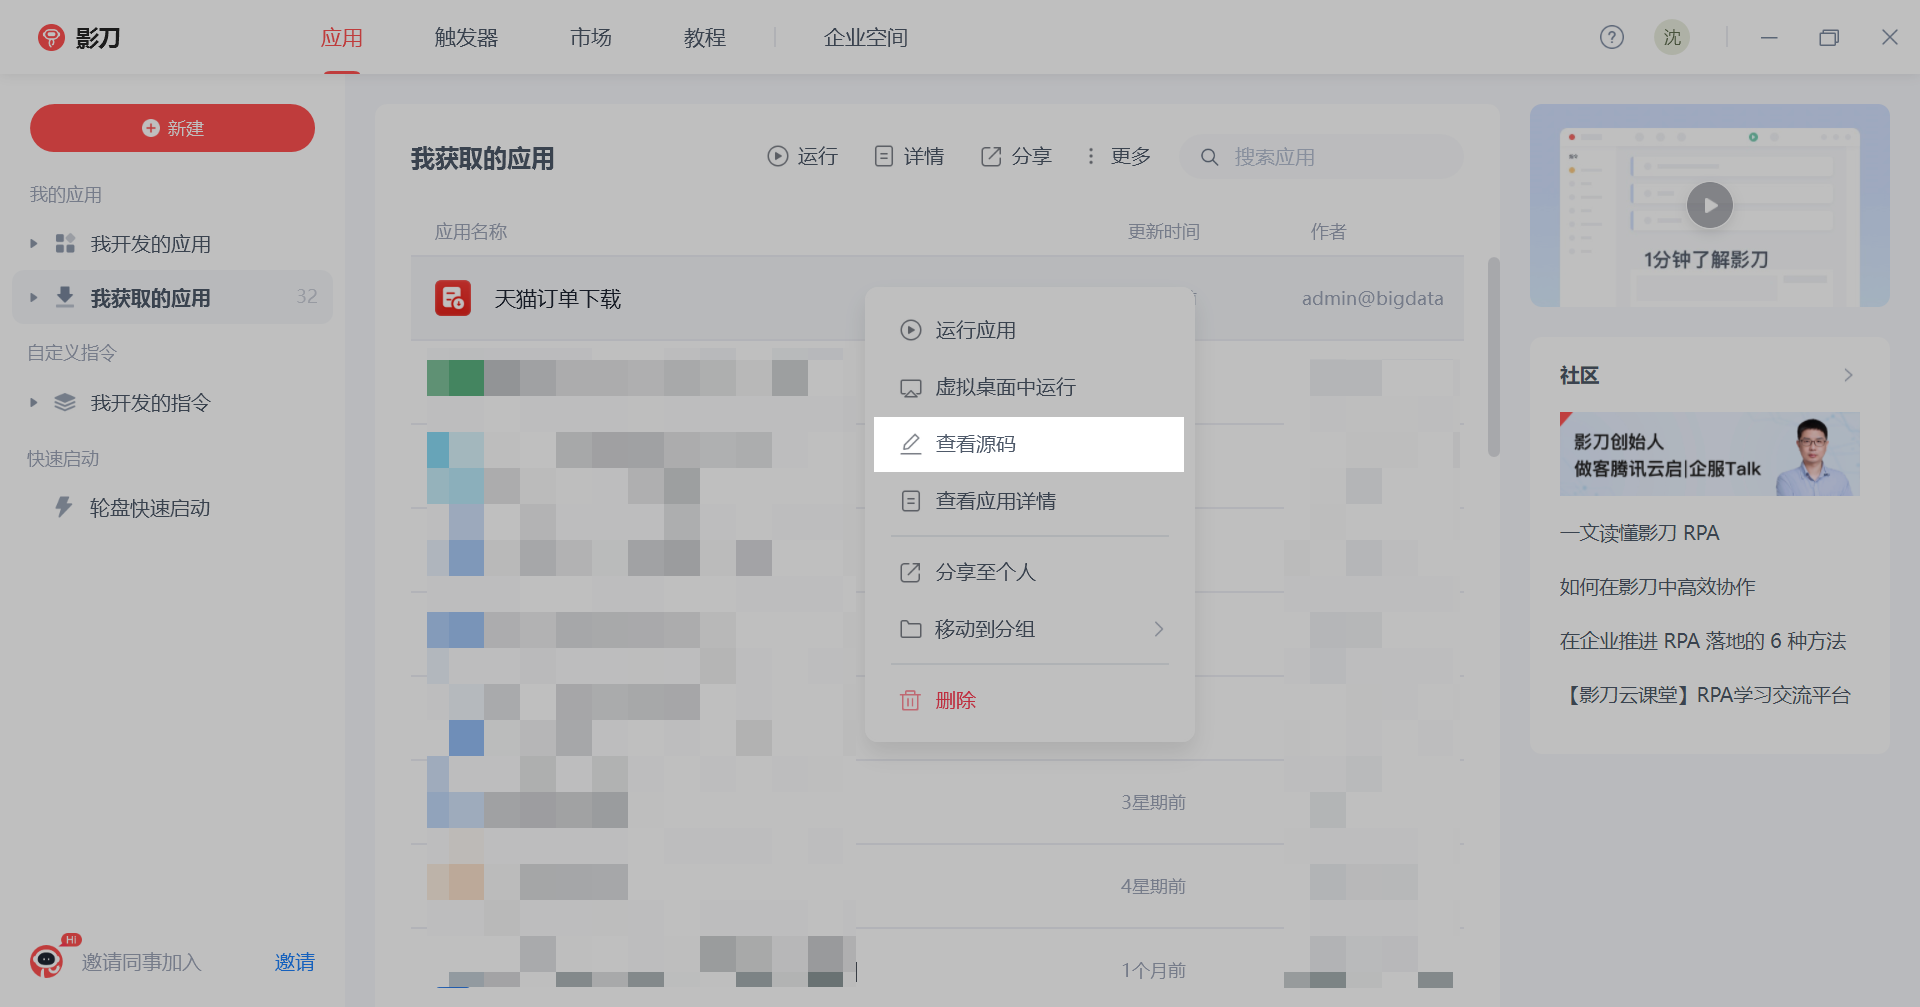Open 轮盘快速启动 item

point(150,508)
